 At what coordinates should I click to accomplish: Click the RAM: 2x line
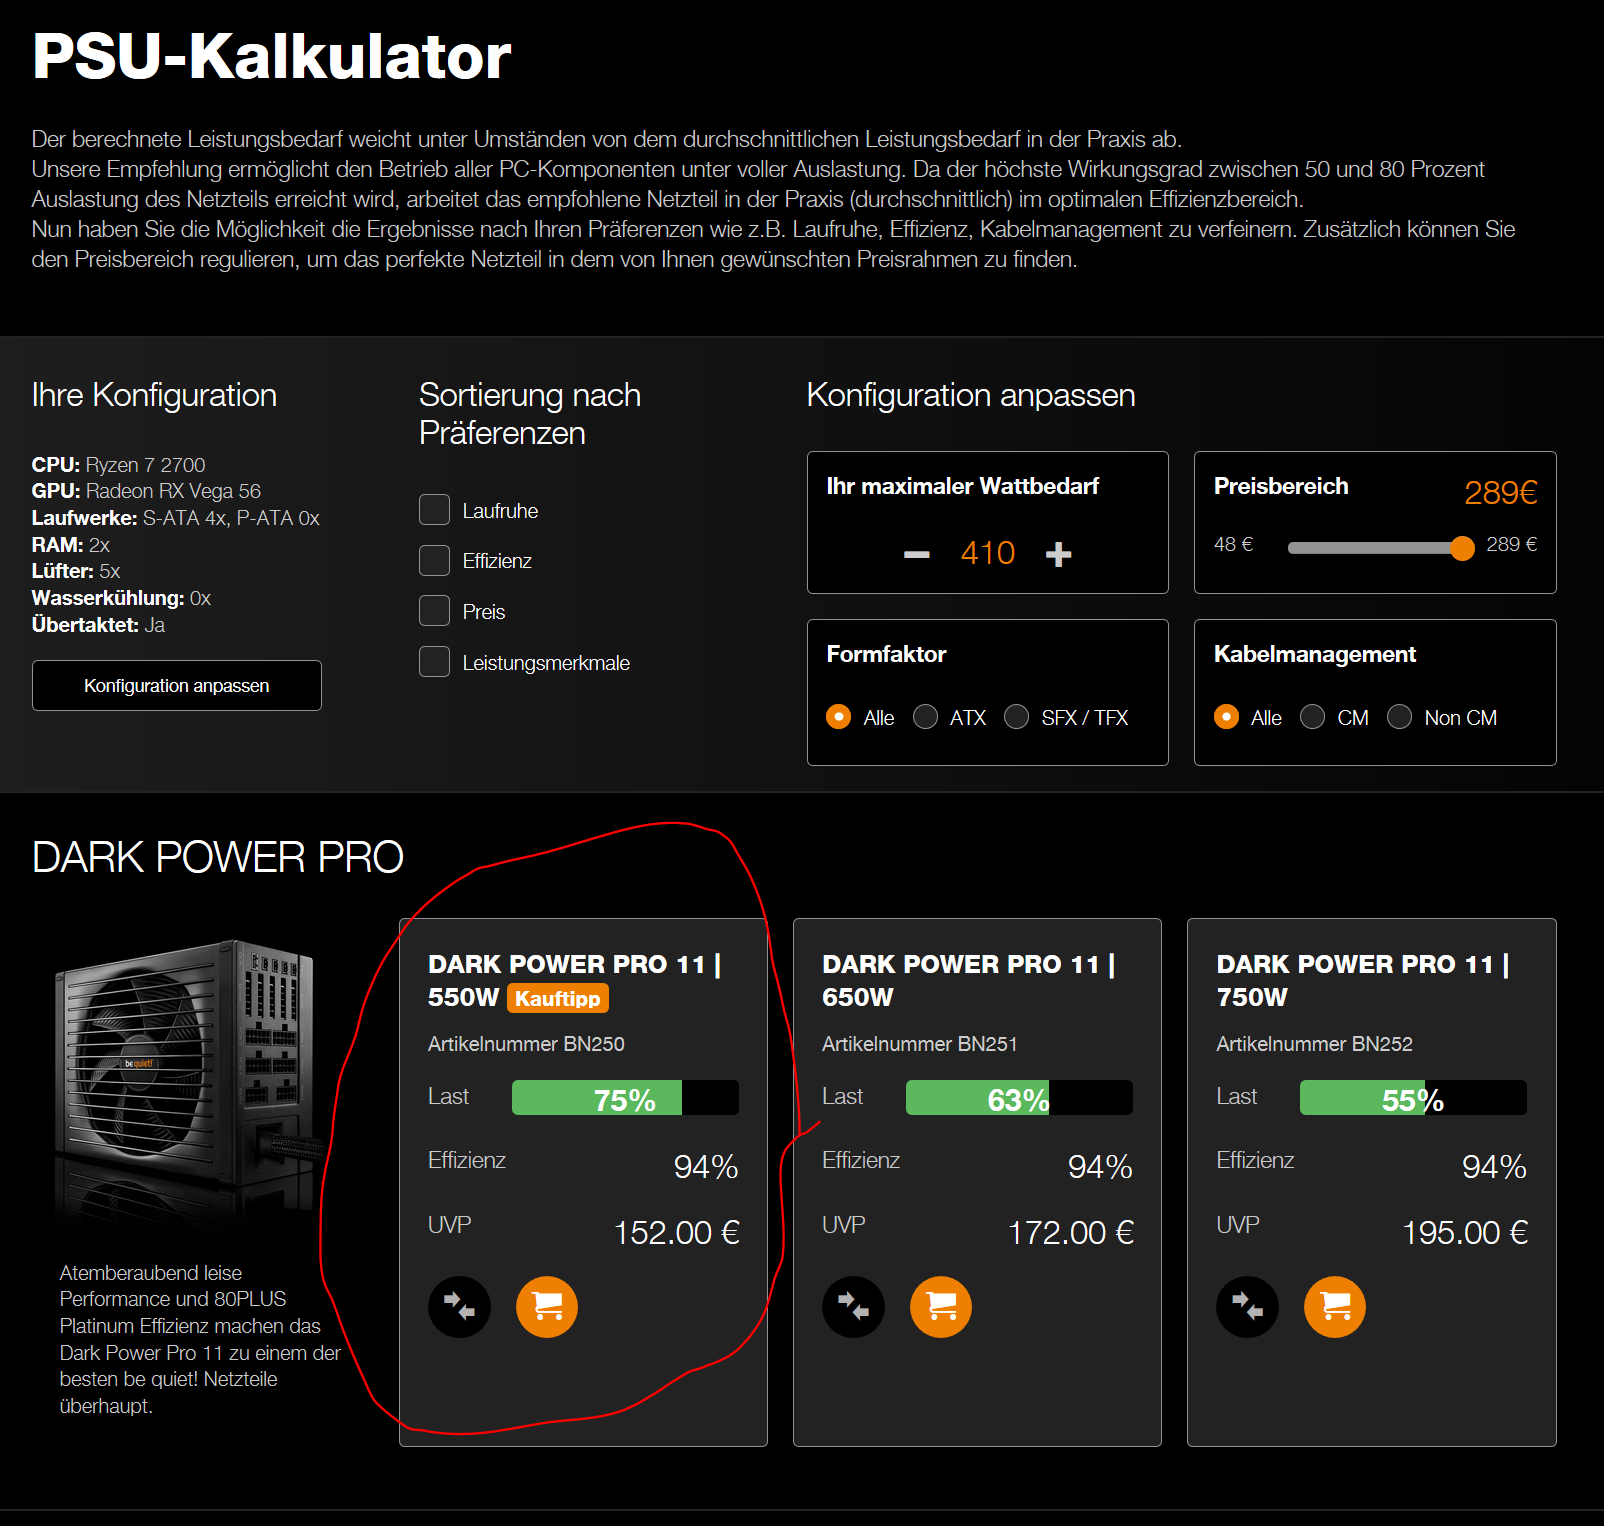(x=71, y=545)
